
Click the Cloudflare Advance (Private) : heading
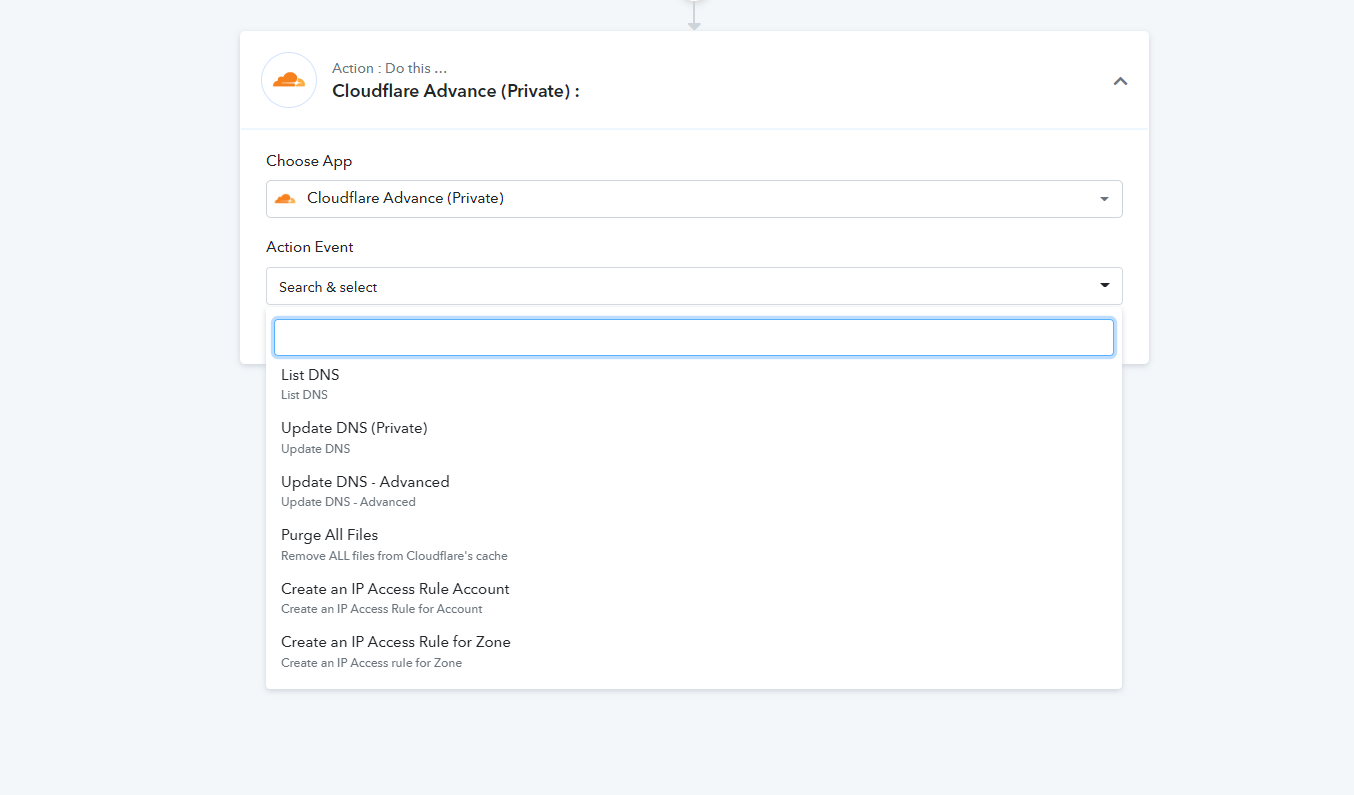456,91
